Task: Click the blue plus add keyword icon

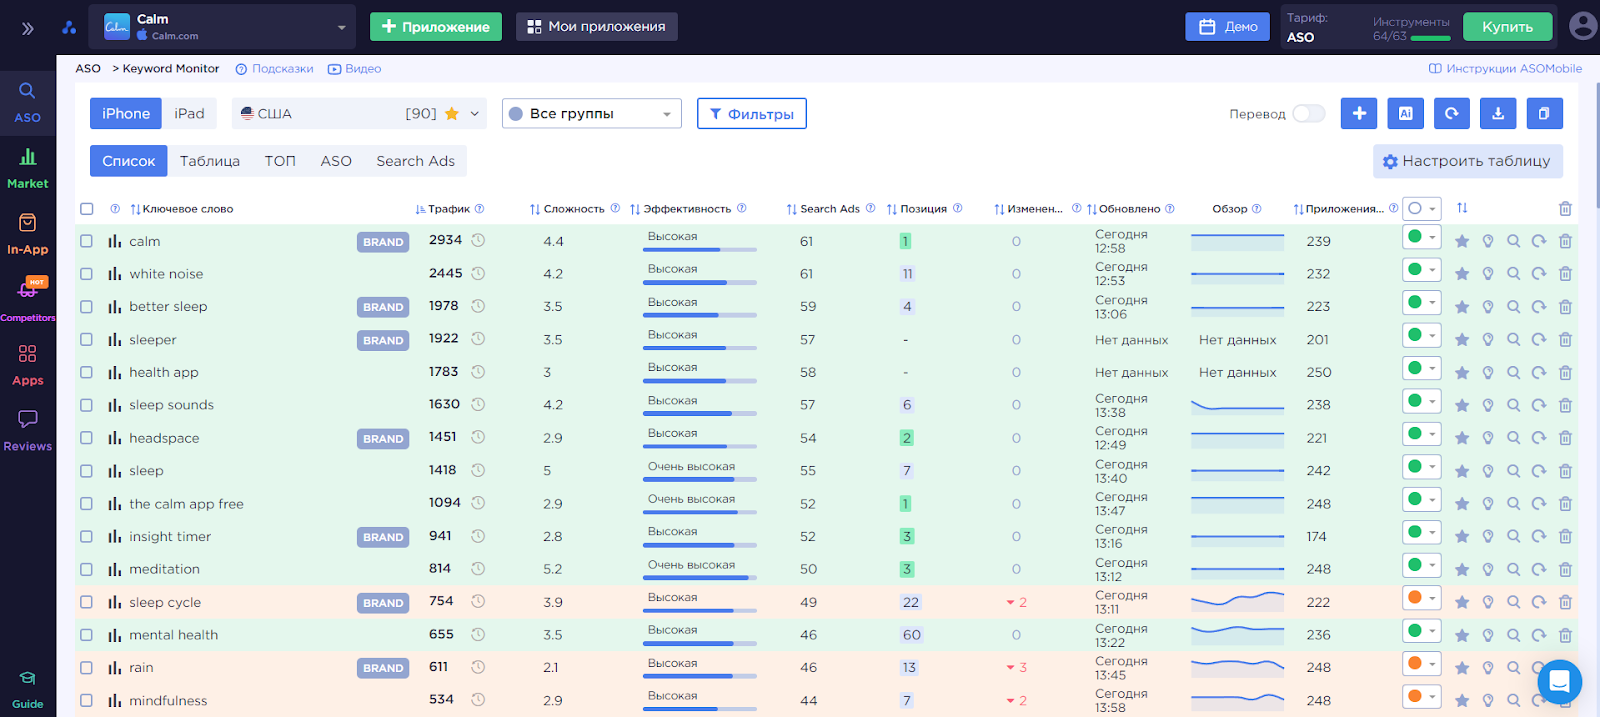Action: (1359, 113)
